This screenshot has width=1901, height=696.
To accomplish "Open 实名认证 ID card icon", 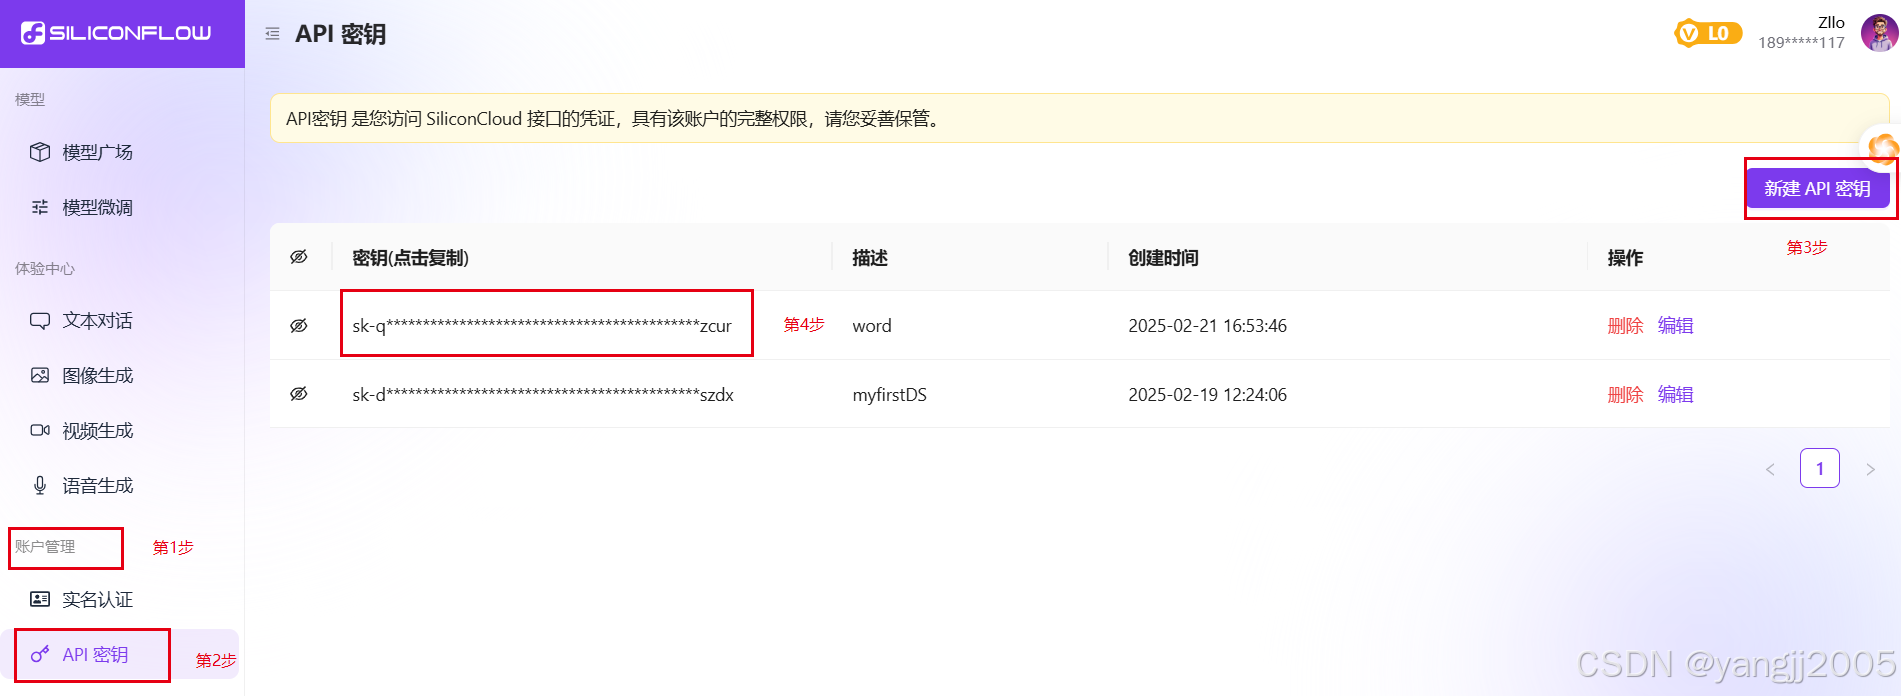I will [x=40, y=599].
